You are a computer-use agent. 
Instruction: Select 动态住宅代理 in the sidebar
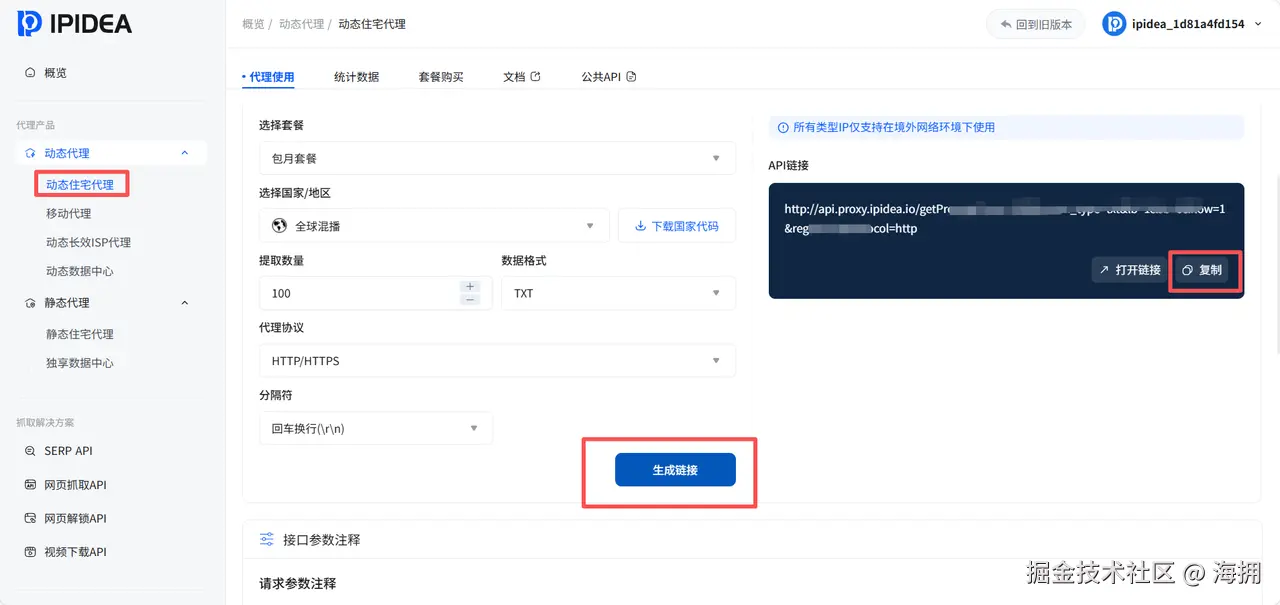point(80,185)
